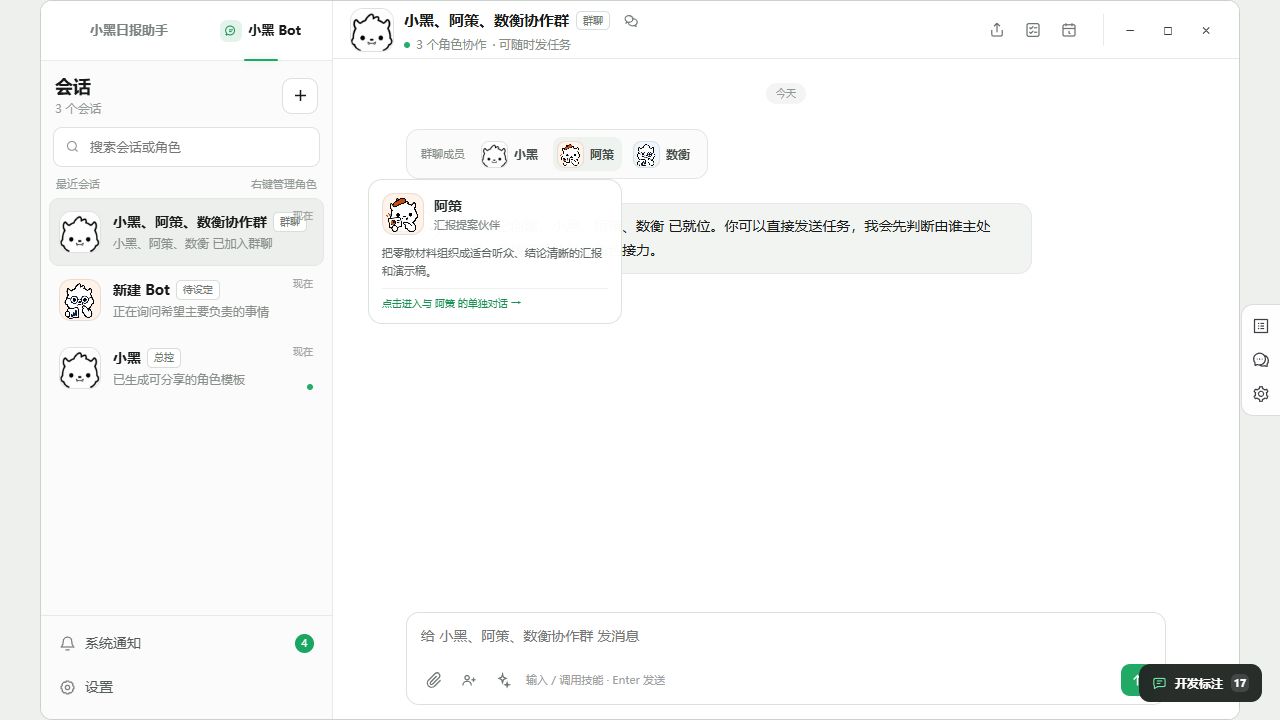Attach a file with paperclip icon
The image size is (1280, 720).
[x=434, y=680]
